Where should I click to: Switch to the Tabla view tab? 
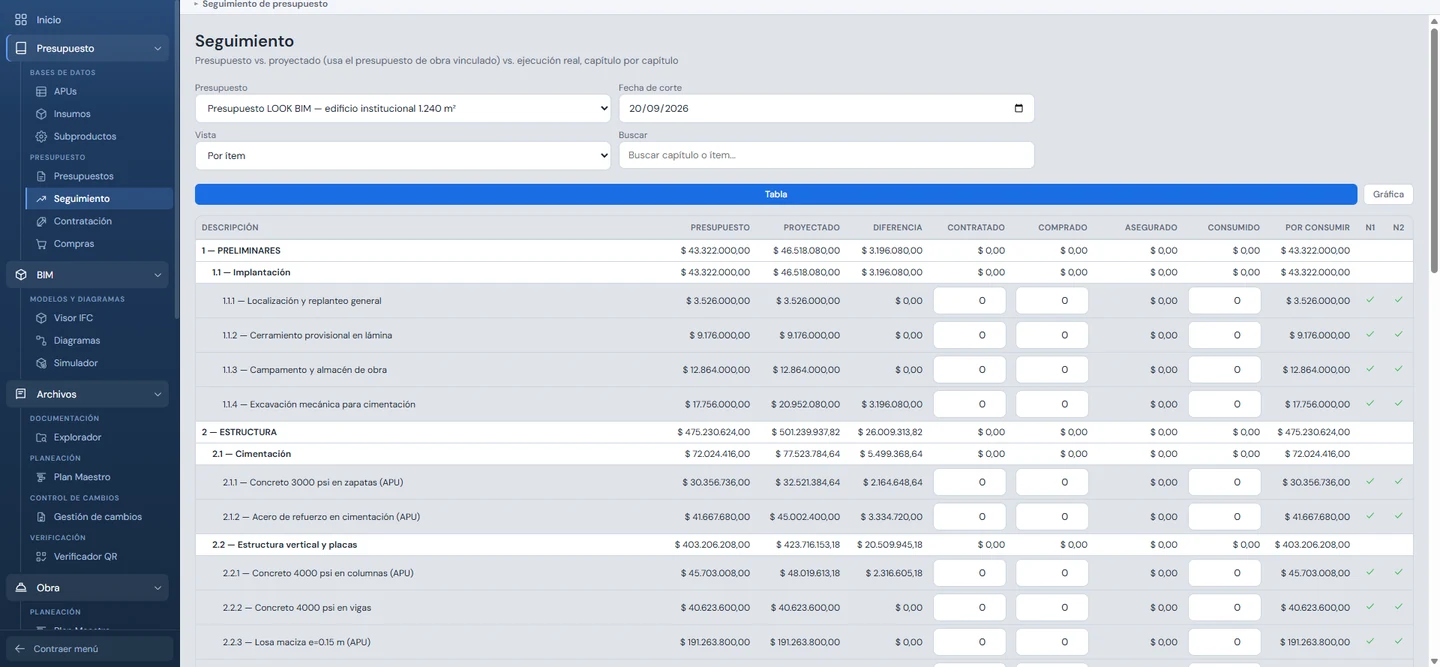(x=776, y=194)
